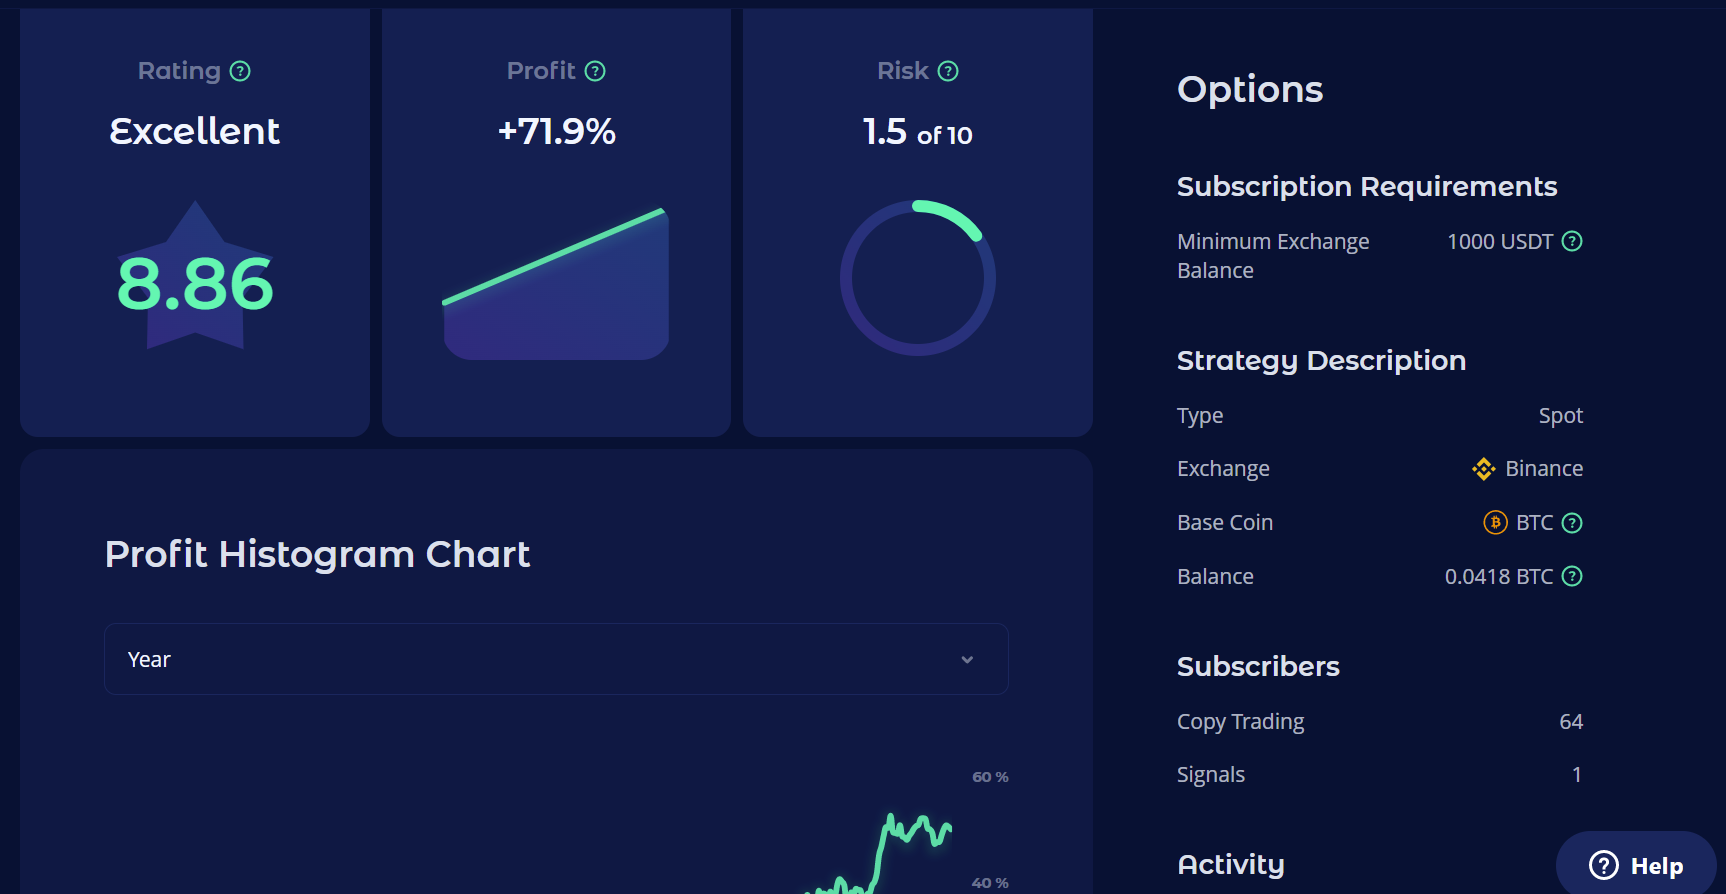Click the chevron arrow in Year selector
The height and width of the screenshot is (894, 1726).
coord(967,660)
